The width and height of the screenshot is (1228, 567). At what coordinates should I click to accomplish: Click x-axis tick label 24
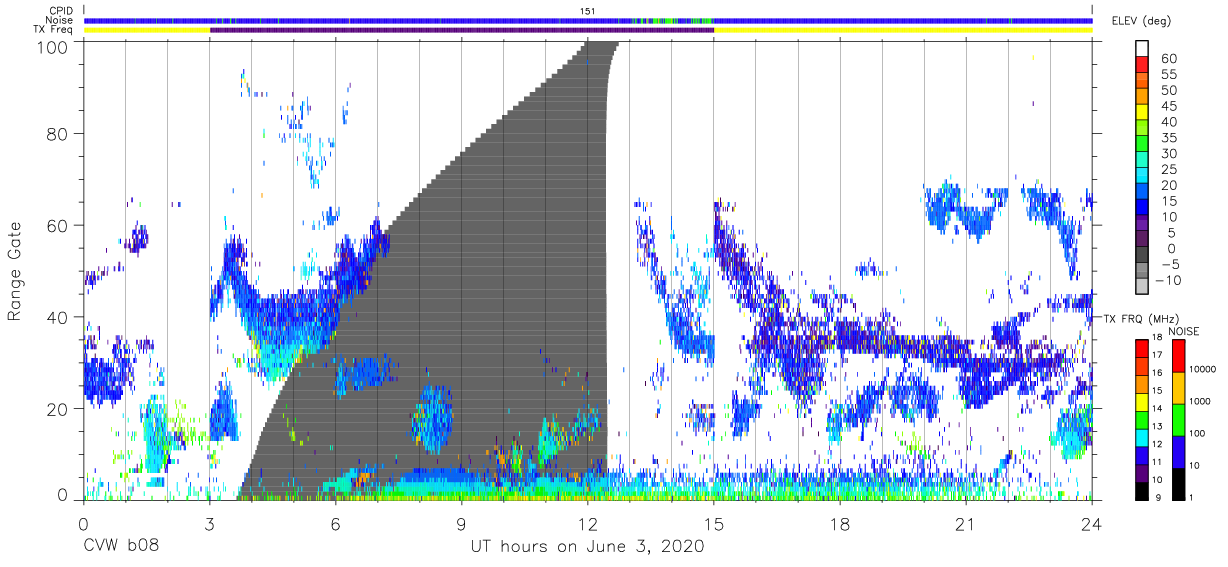[1092, 523]
